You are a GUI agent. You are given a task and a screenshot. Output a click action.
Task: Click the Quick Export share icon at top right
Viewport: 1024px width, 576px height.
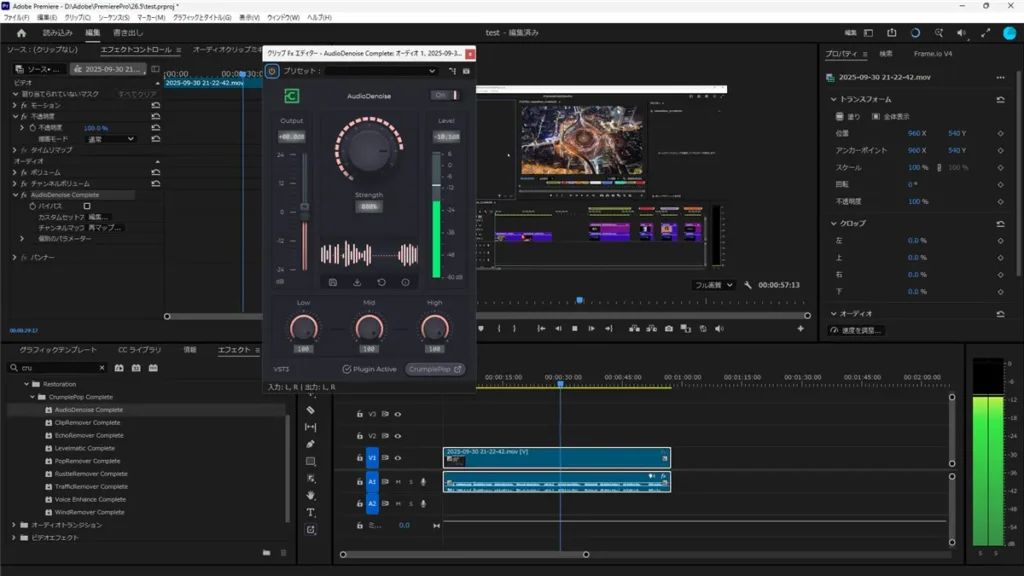click(891, 33)
